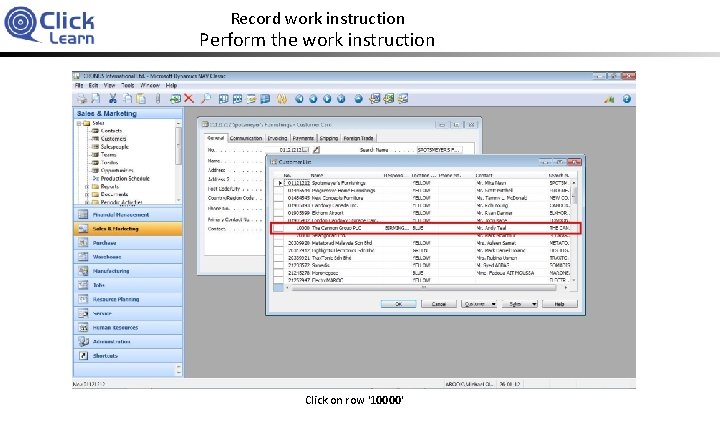Open the View menu
Screen dimensions: 720x437
[109, 85]
